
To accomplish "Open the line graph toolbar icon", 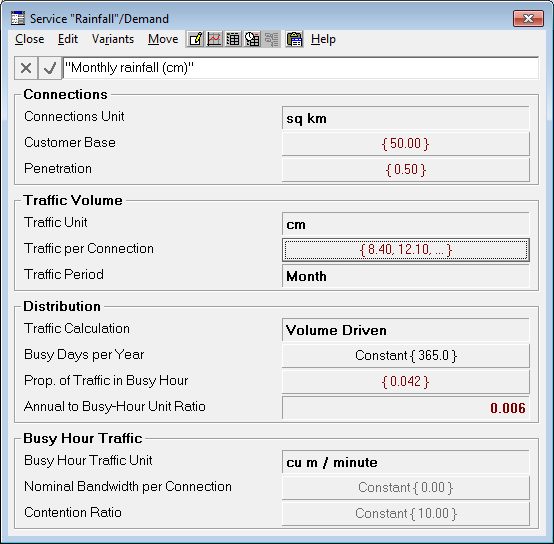I will (x=214, y=39).
